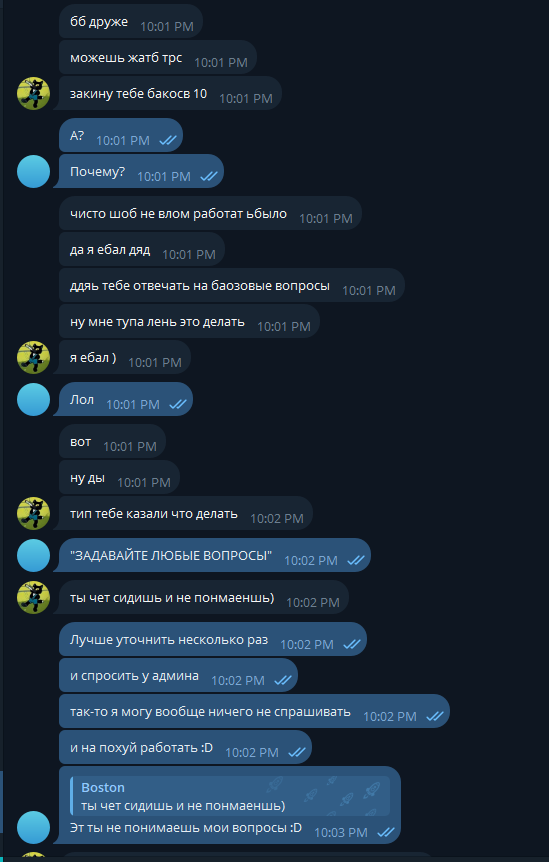
Task: Select the message "бб друже"
Action: (131, 21)
